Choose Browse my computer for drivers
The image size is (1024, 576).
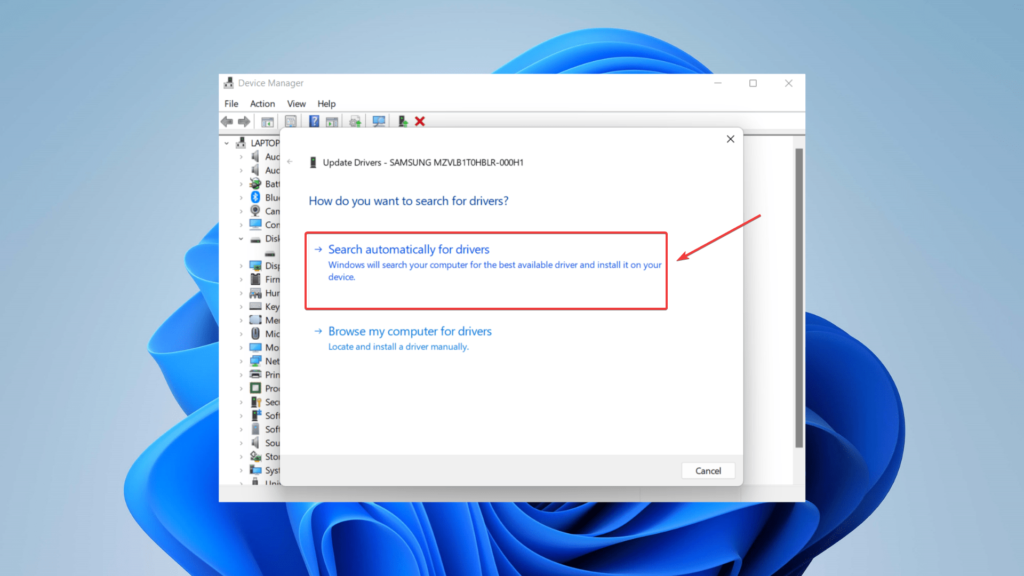pyautogui.click(x=410, y=331)
